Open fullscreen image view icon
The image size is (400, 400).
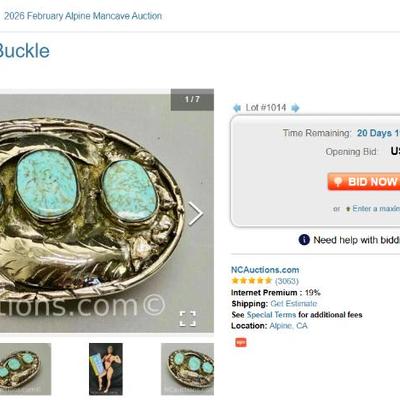[x=187, y=319]
